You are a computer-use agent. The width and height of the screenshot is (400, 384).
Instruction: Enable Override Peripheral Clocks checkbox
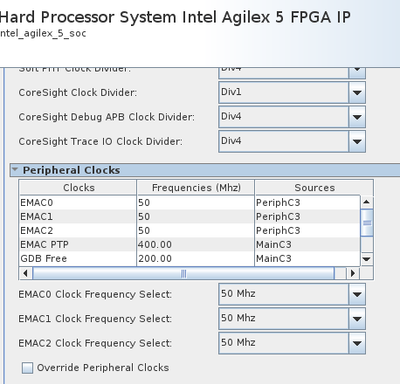(x=27, y=368)
